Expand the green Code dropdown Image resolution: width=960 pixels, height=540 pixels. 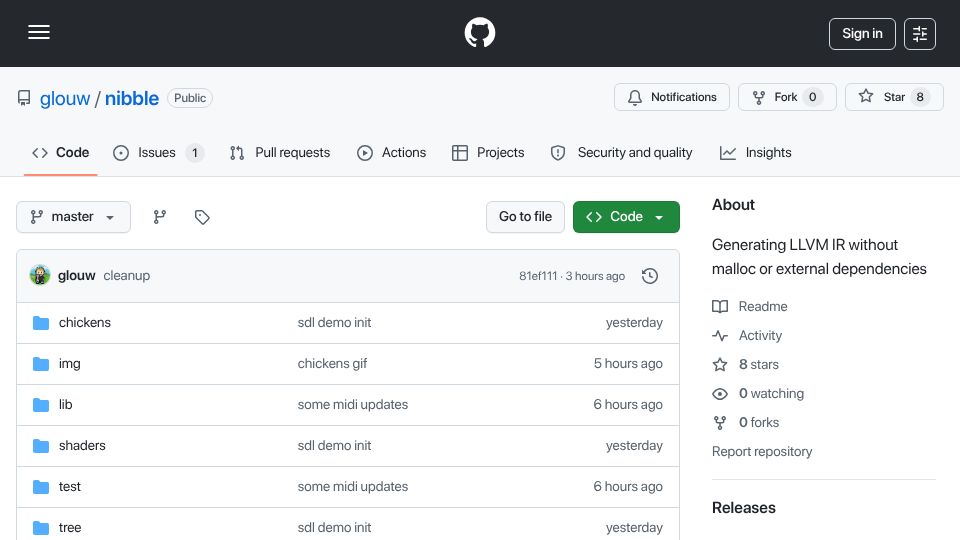click(x=626, y=217)
